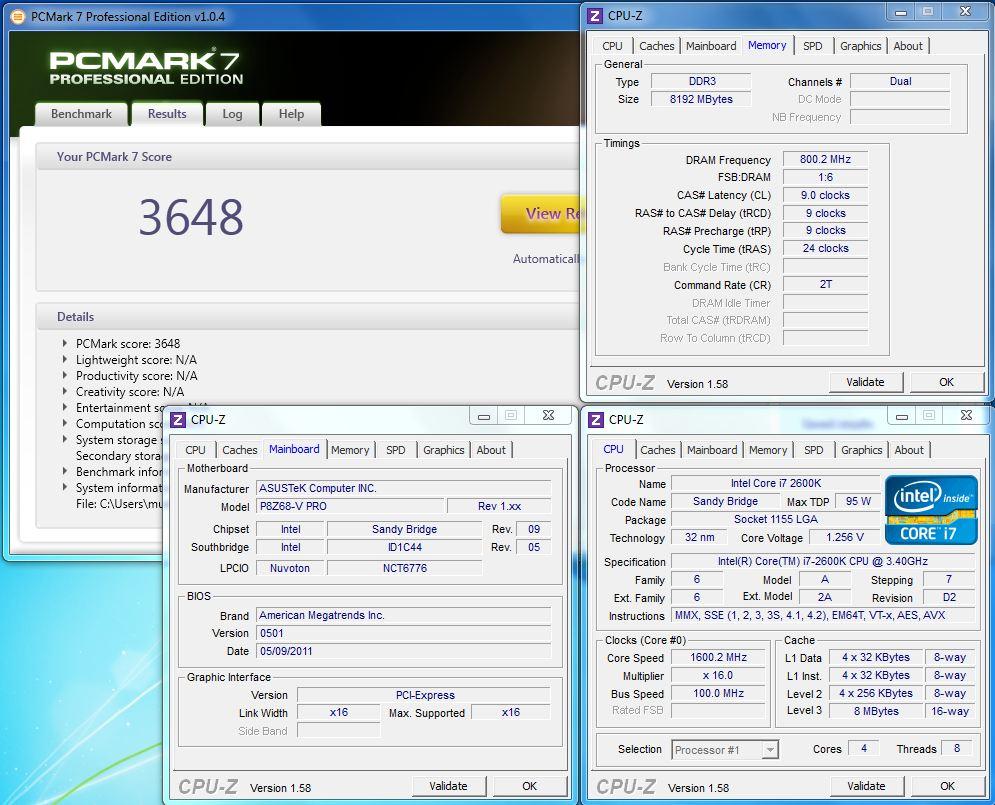
Task: Select About tab in Mainboard window
Action: 491,450
